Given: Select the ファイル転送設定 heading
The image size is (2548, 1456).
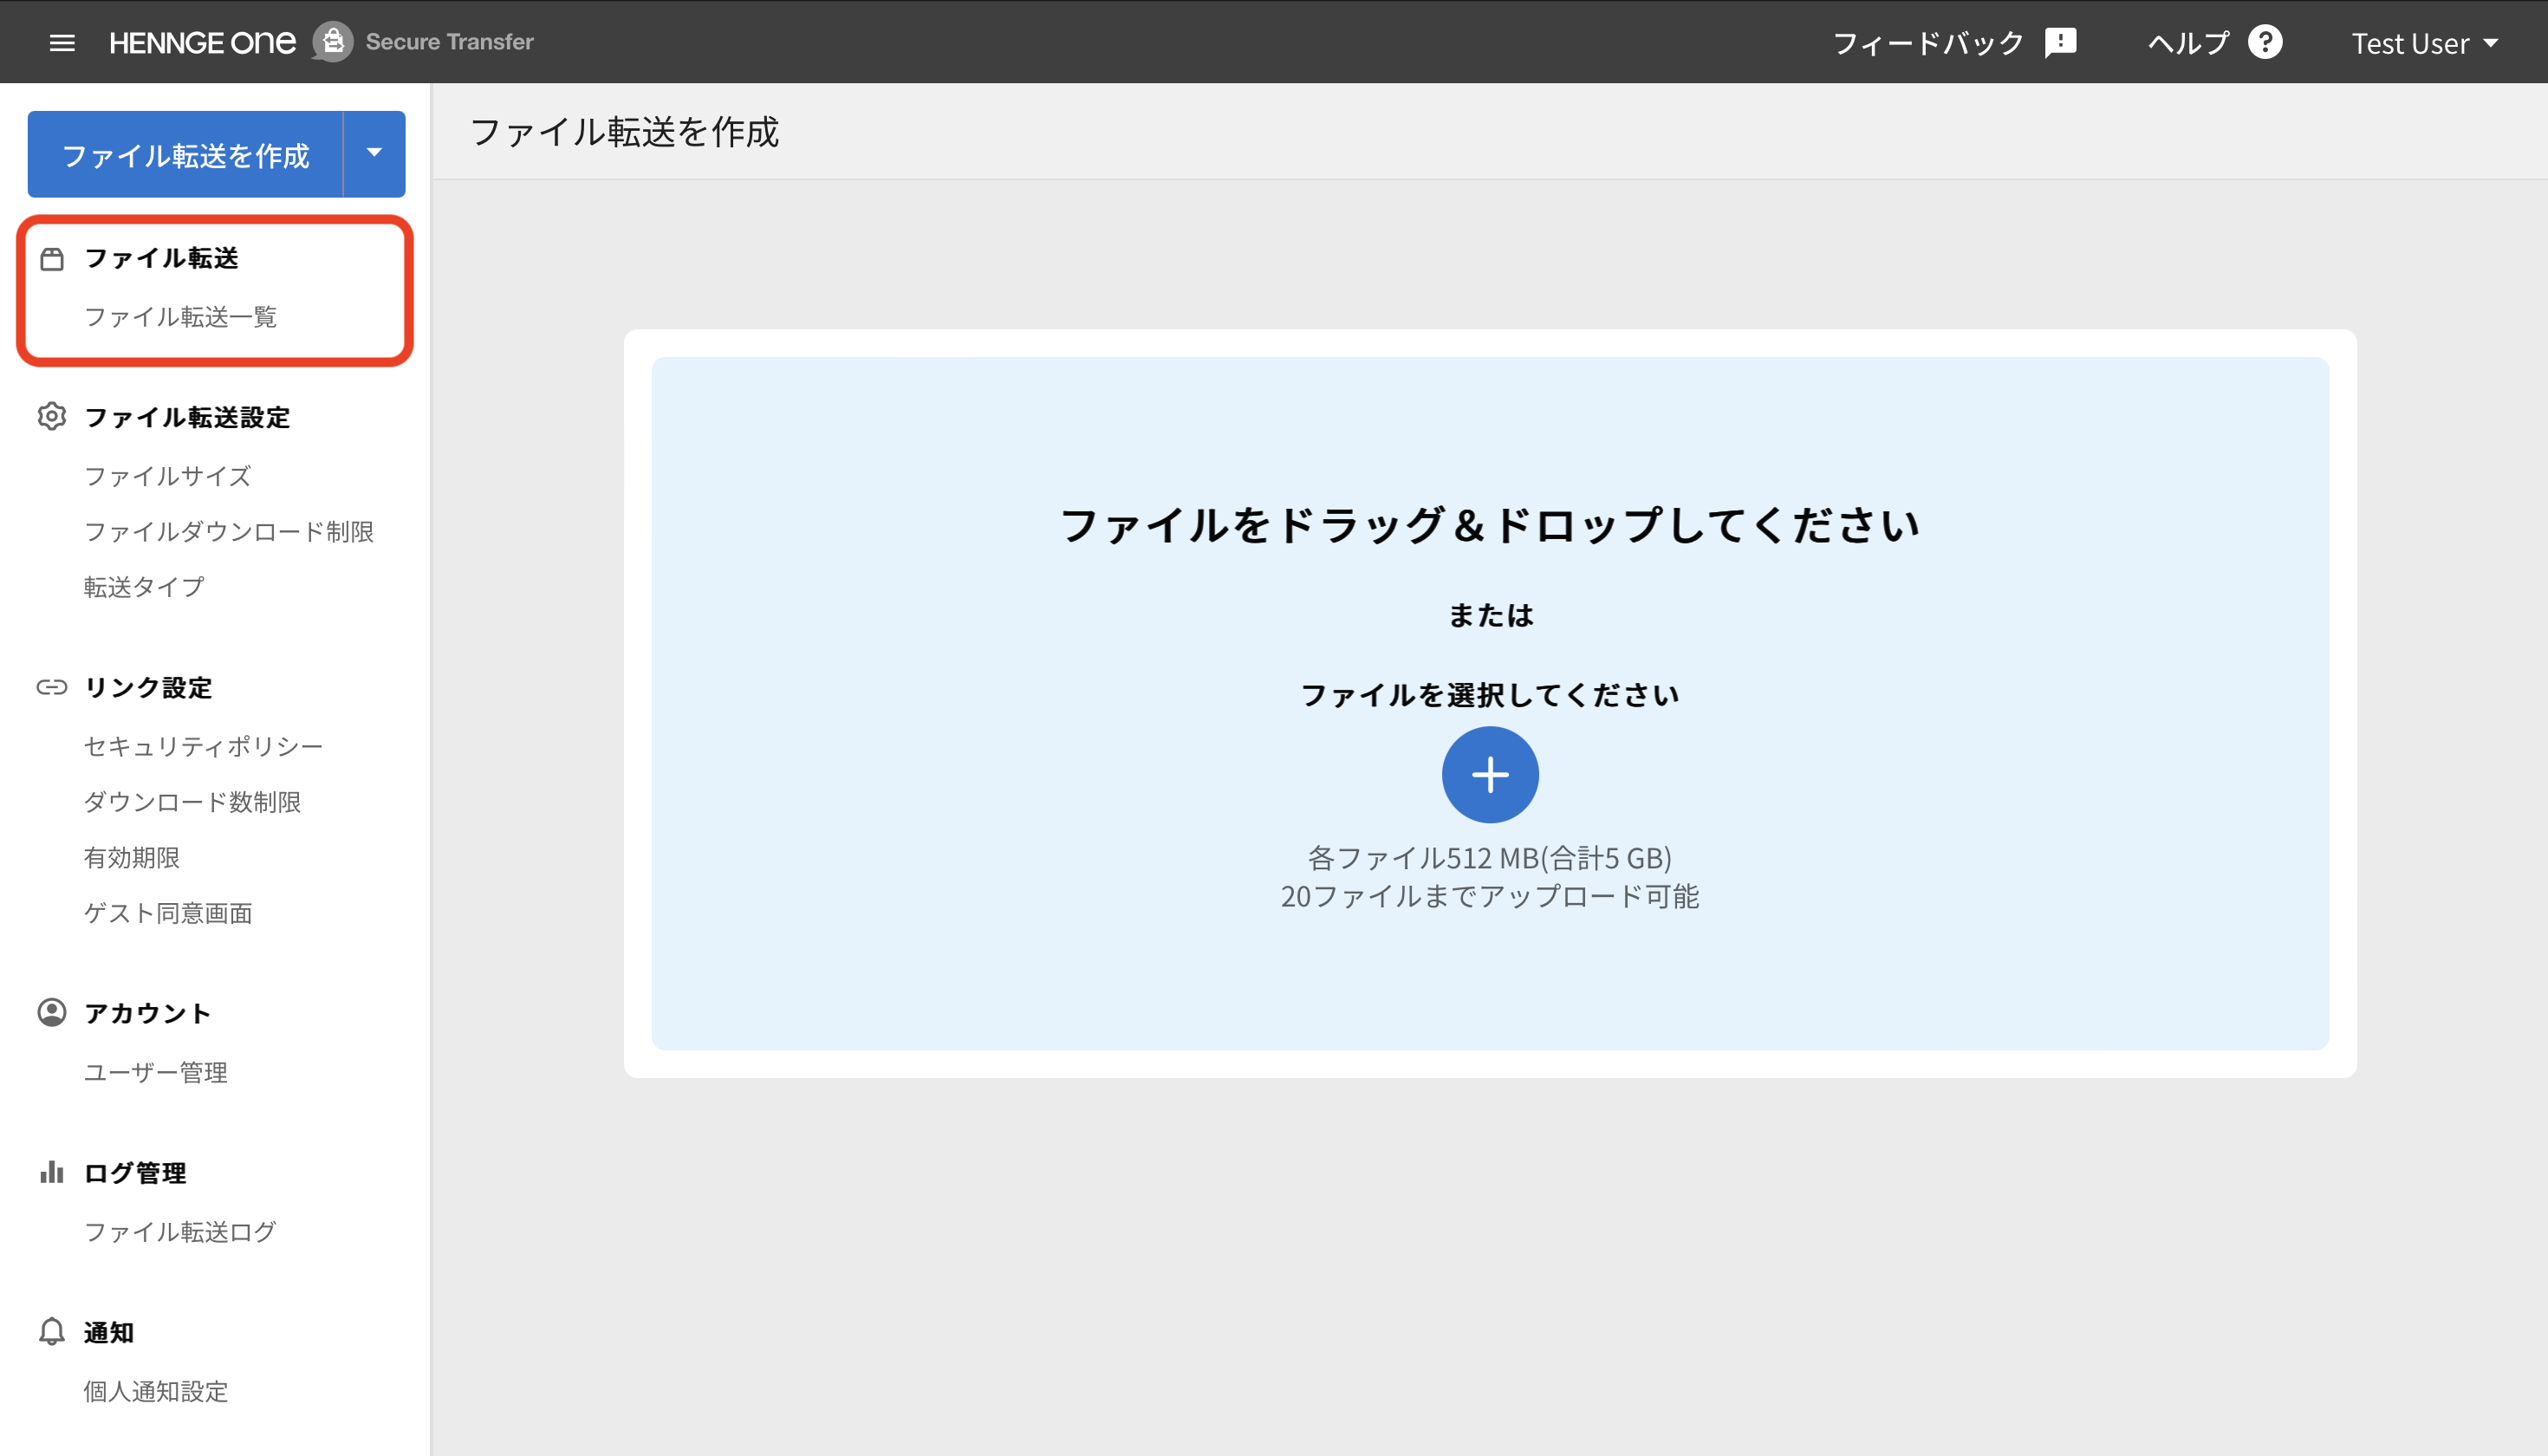Looking at the screenshot, I should (x=187, y=417).
